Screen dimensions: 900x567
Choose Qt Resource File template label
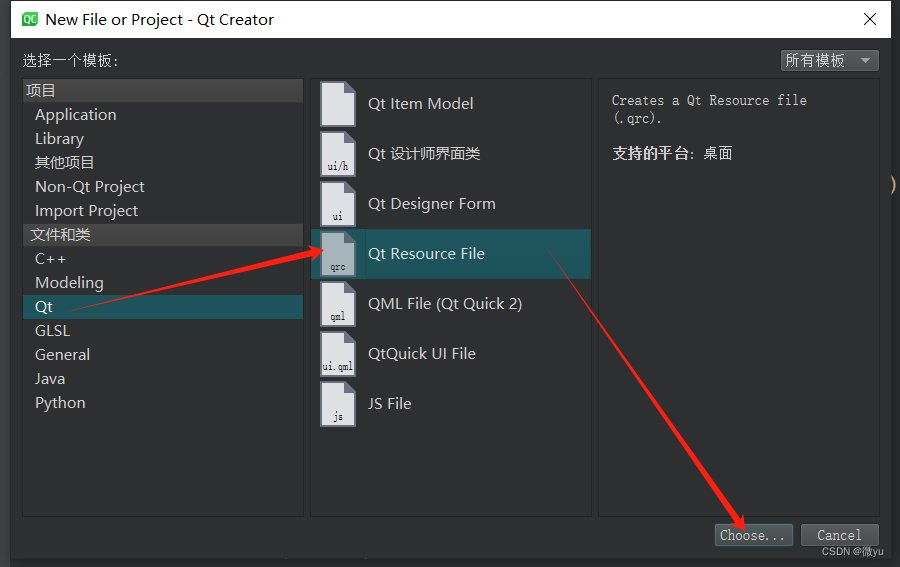click(x=426, y=254)
